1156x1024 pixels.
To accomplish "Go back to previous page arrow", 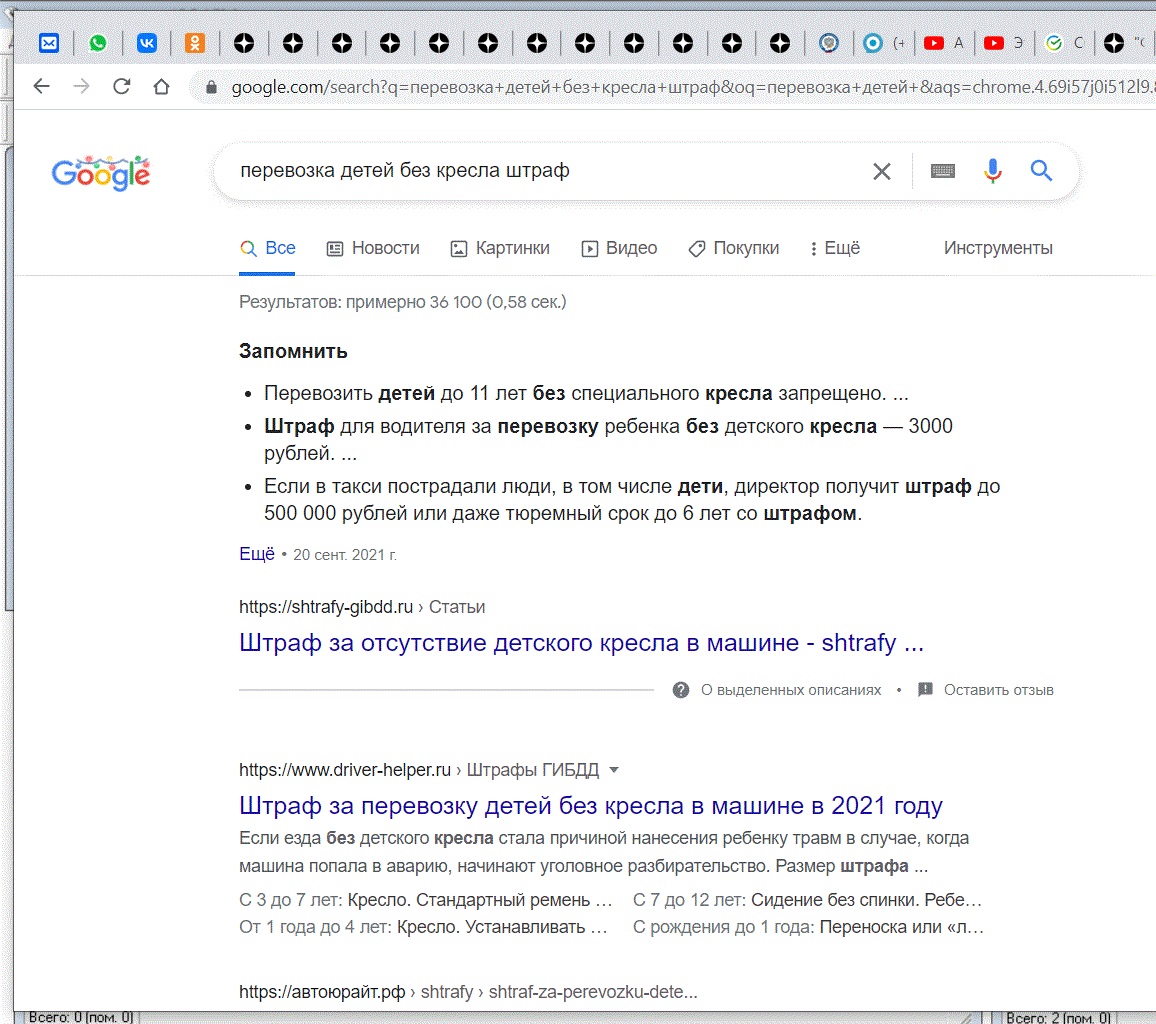I will tap(42, 86).
